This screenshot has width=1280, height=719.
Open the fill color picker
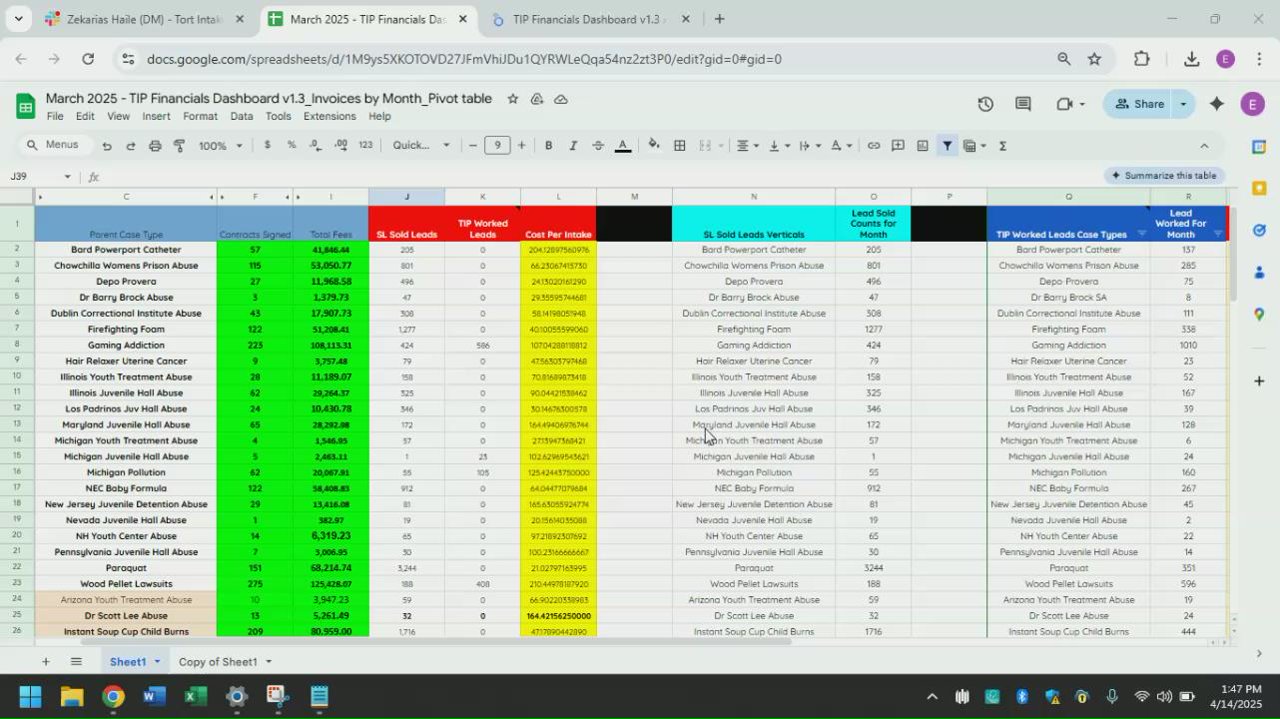pos(654,145)
